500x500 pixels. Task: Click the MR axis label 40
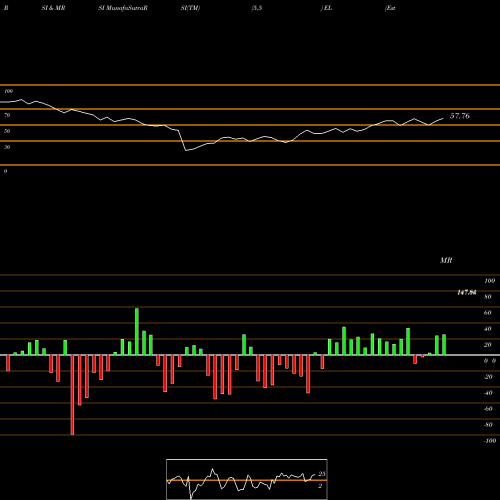pyautogui.click(x=488, y=329)
